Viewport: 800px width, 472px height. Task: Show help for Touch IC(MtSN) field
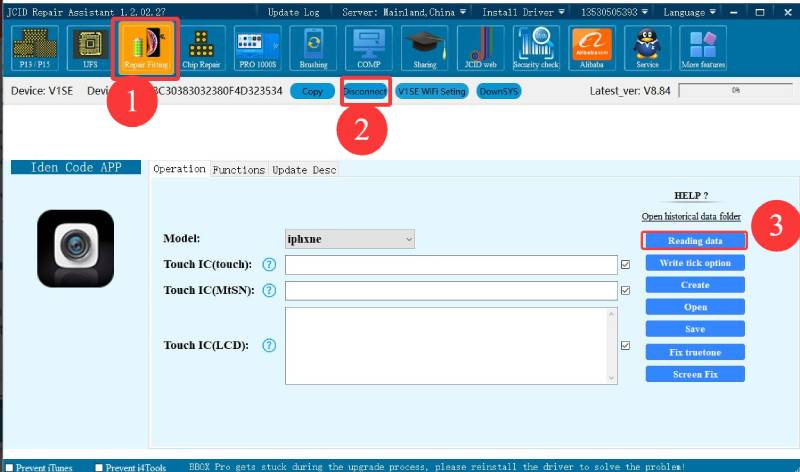pyautogui.click(x=269, y=290)
